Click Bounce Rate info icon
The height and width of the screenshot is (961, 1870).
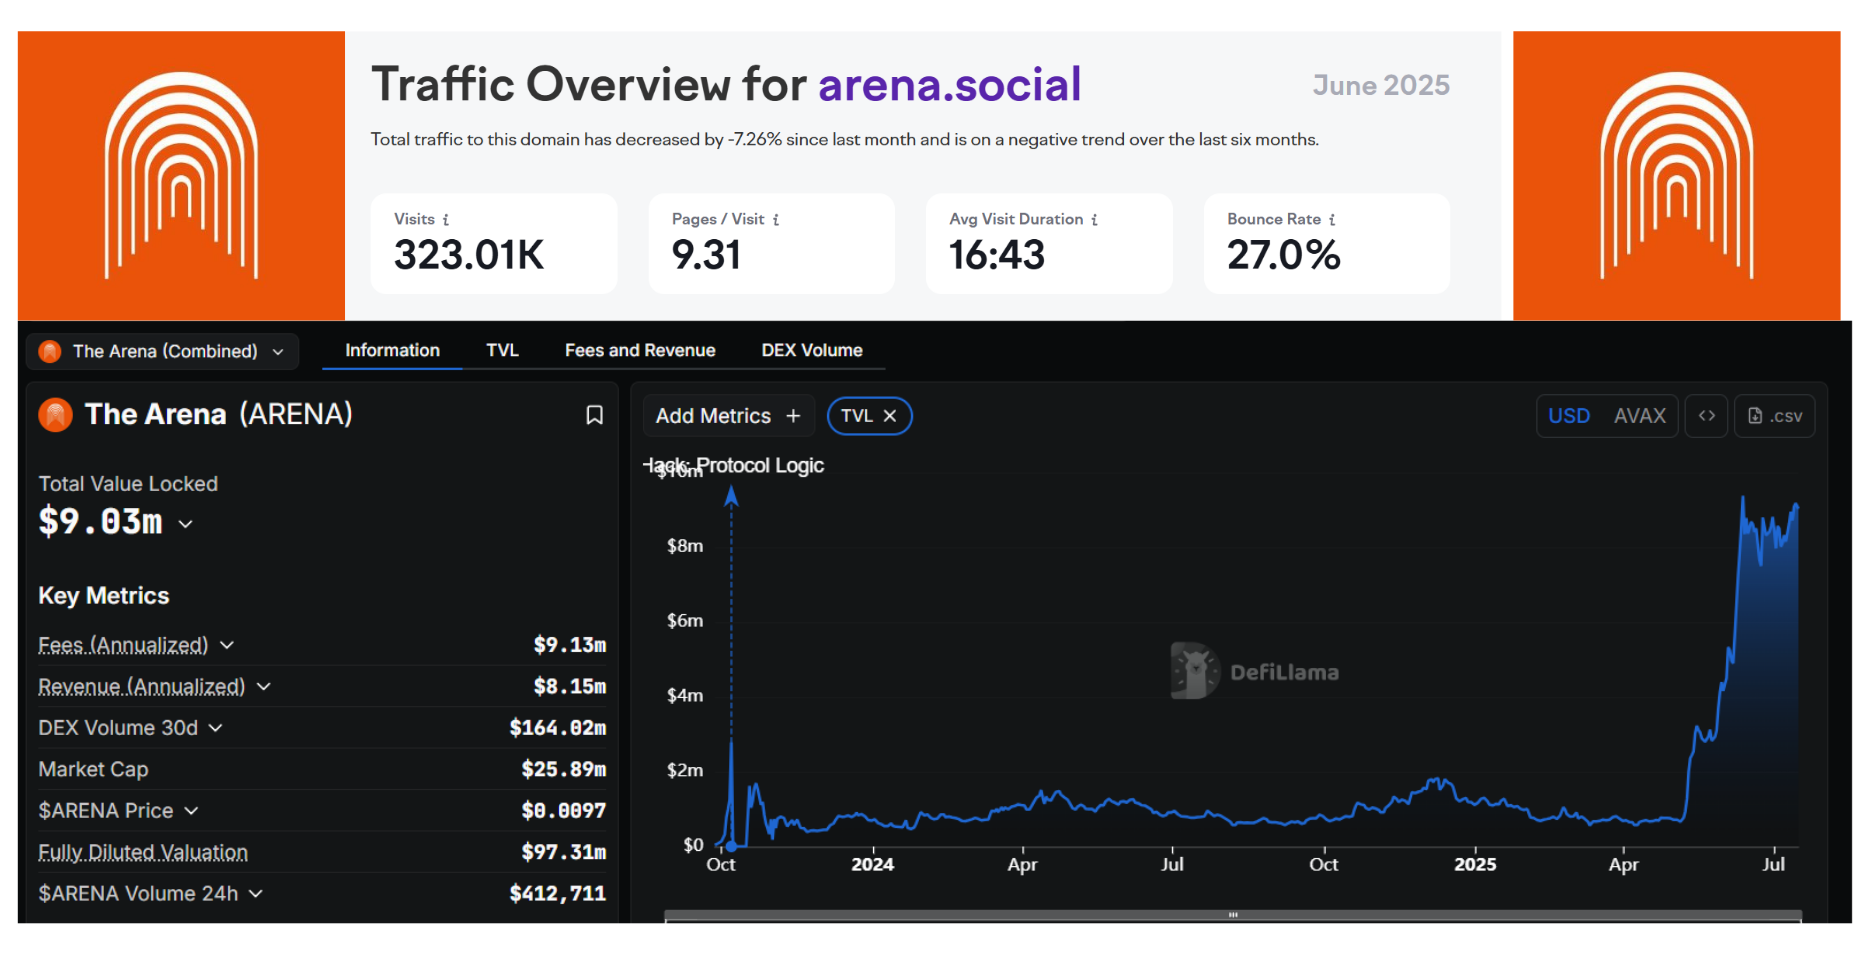1332,220
